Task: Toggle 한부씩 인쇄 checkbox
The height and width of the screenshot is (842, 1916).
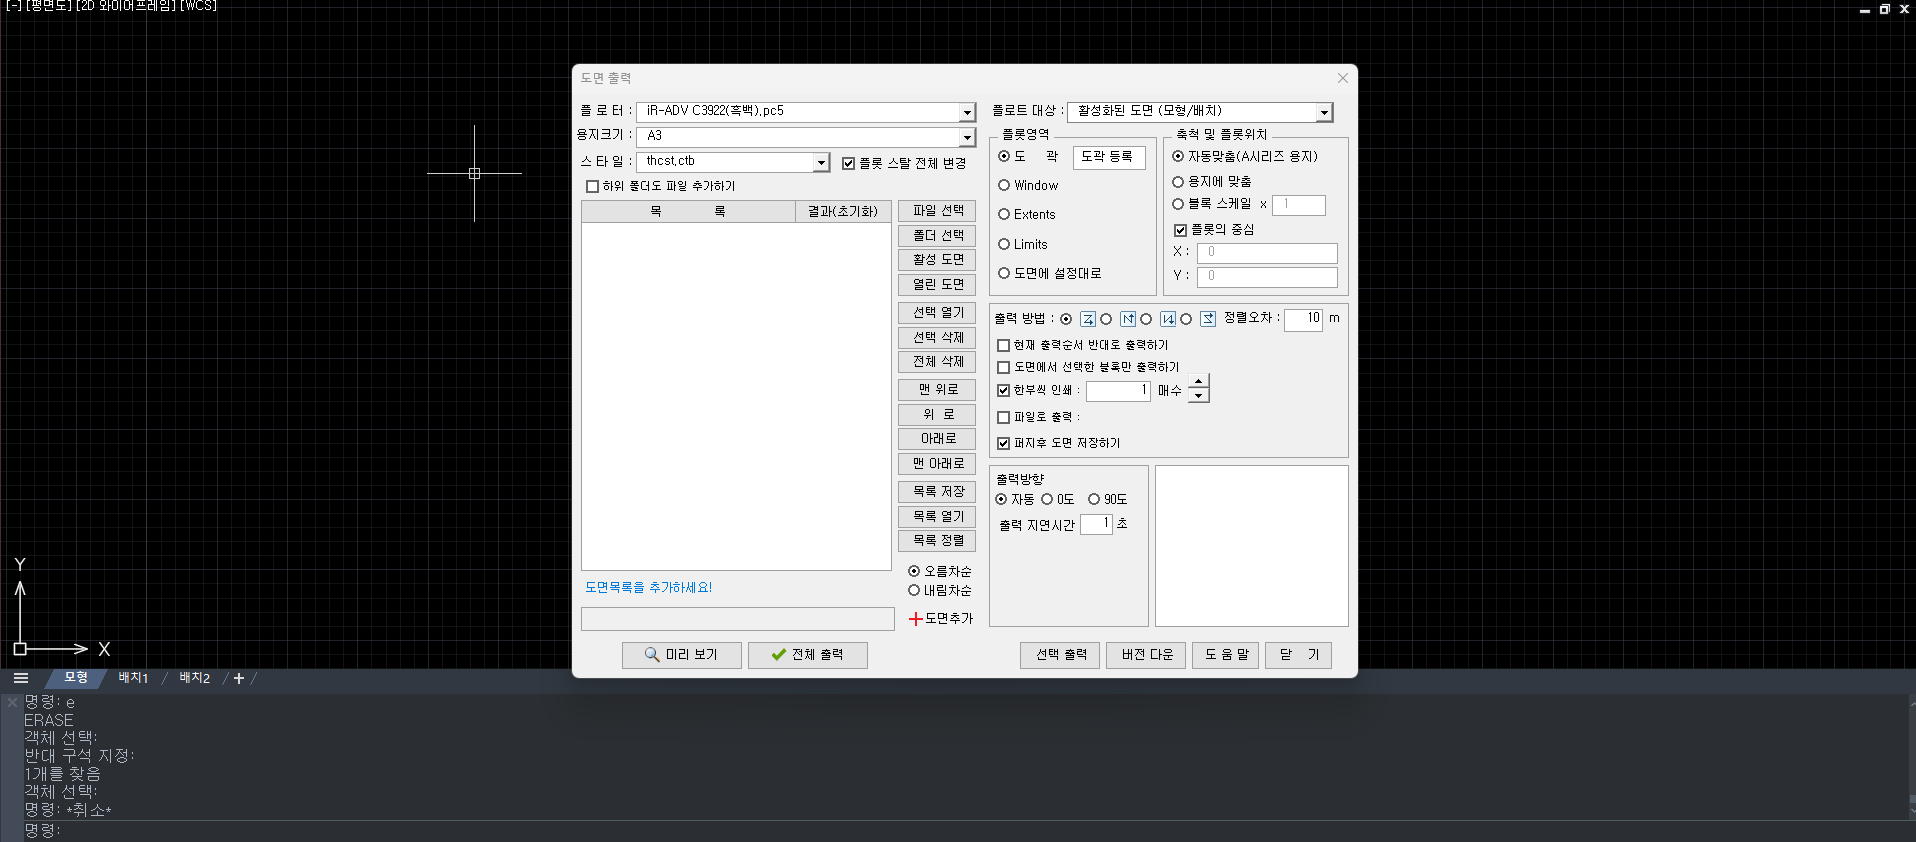Action: click(x=1004, y=390)
